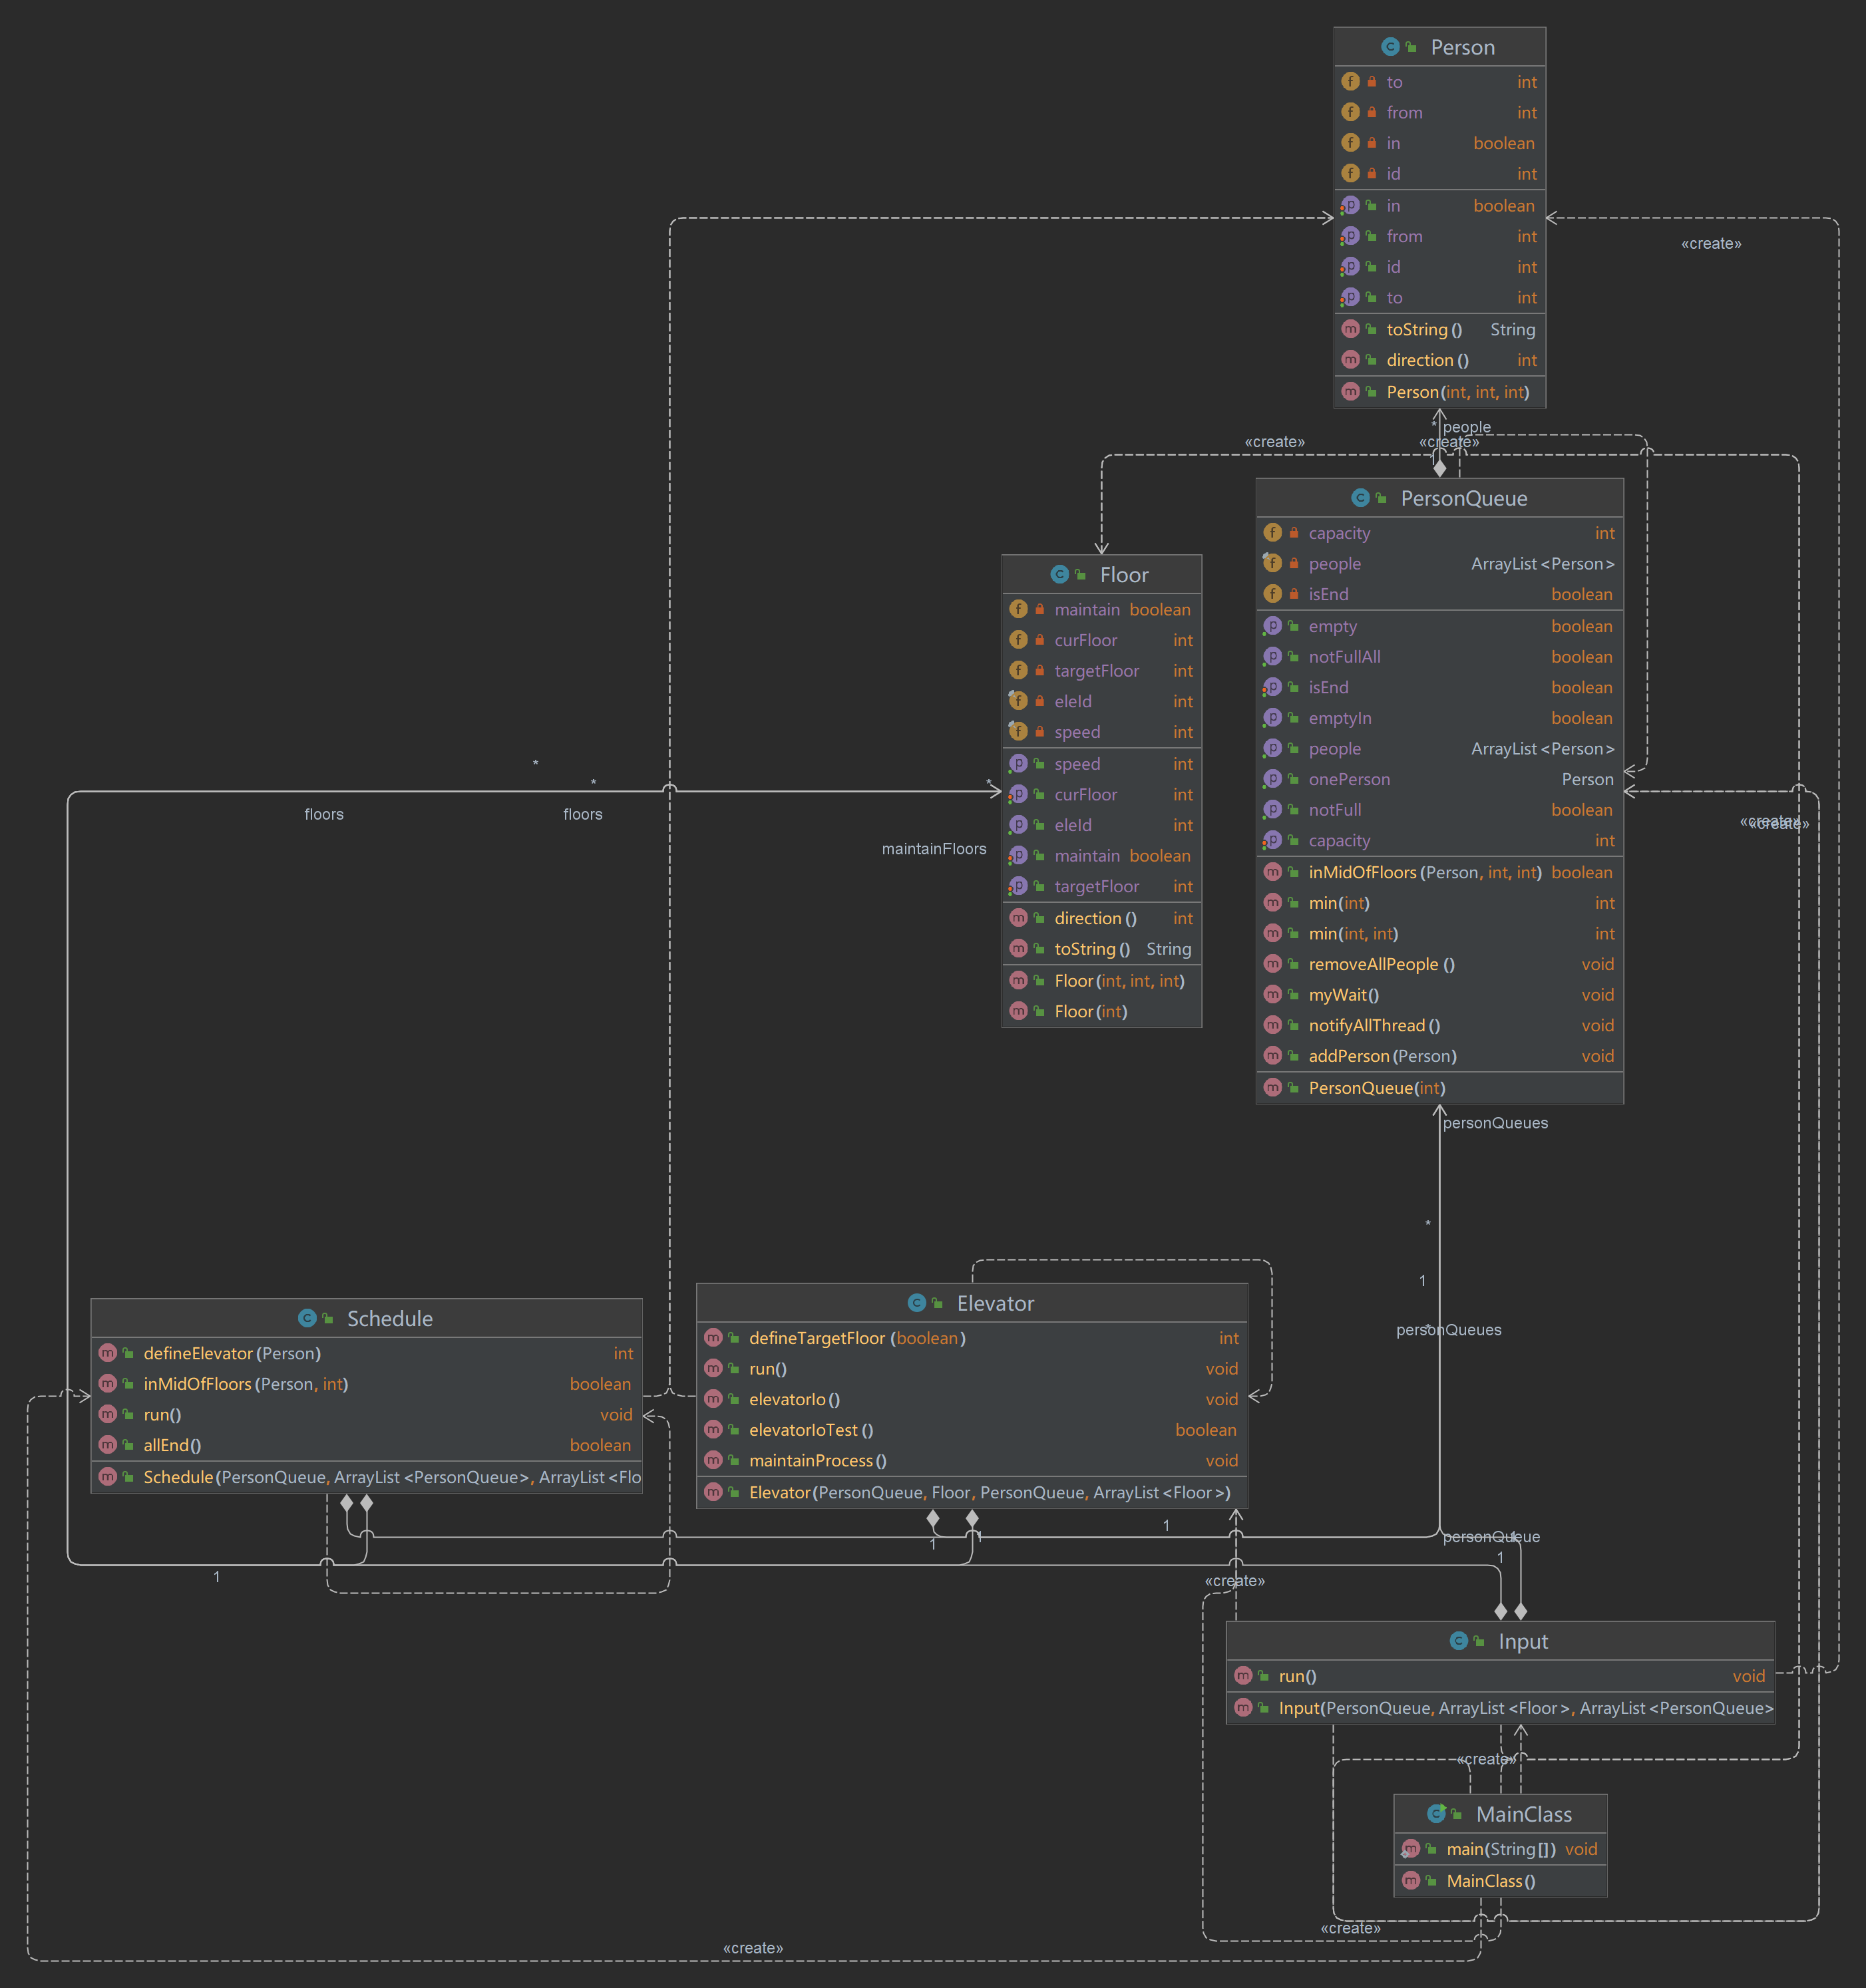Click inMidOfFloors(Person, int) in Schedule

(367, 1384)
